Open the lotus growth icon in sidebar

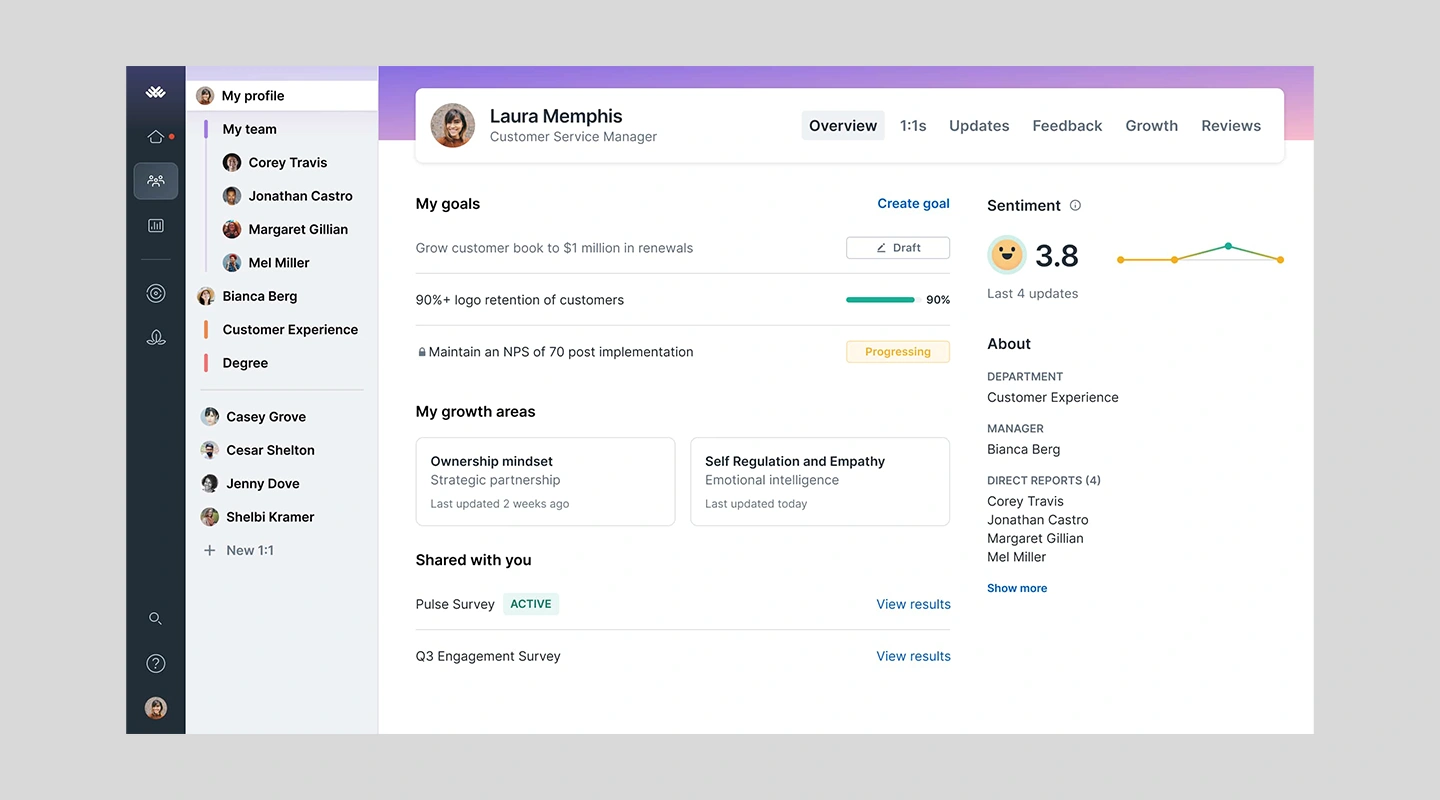(x=155, y=337)
